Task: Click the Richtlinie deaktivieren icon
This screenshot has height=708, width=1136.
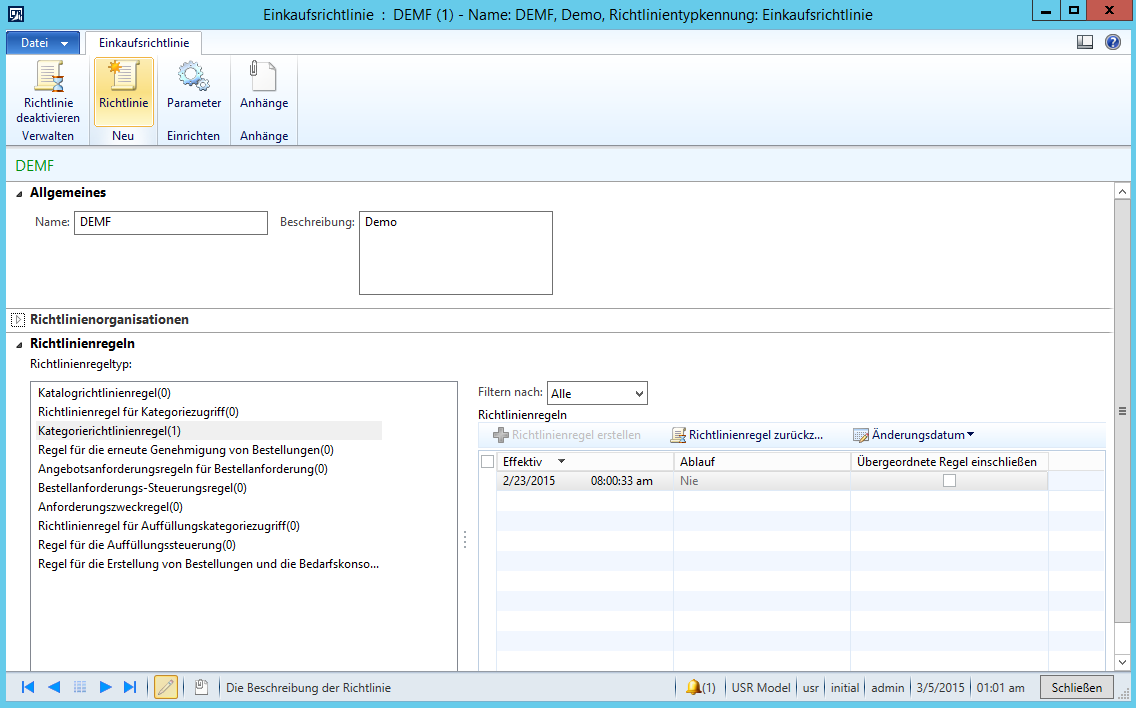Action: tap(48, 77)
